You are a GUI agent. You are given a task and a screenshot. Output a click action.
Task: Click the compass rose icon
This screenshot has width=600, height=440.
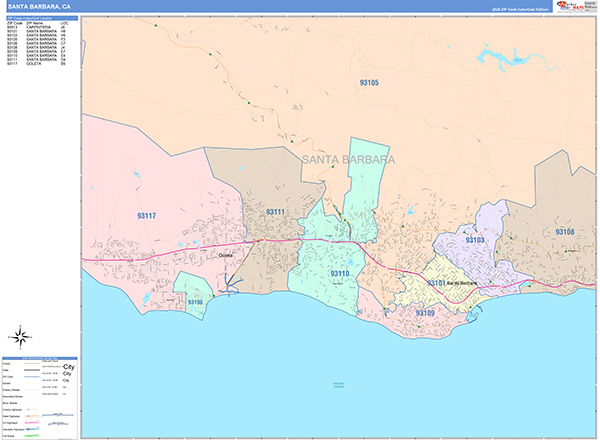[20, 337]
